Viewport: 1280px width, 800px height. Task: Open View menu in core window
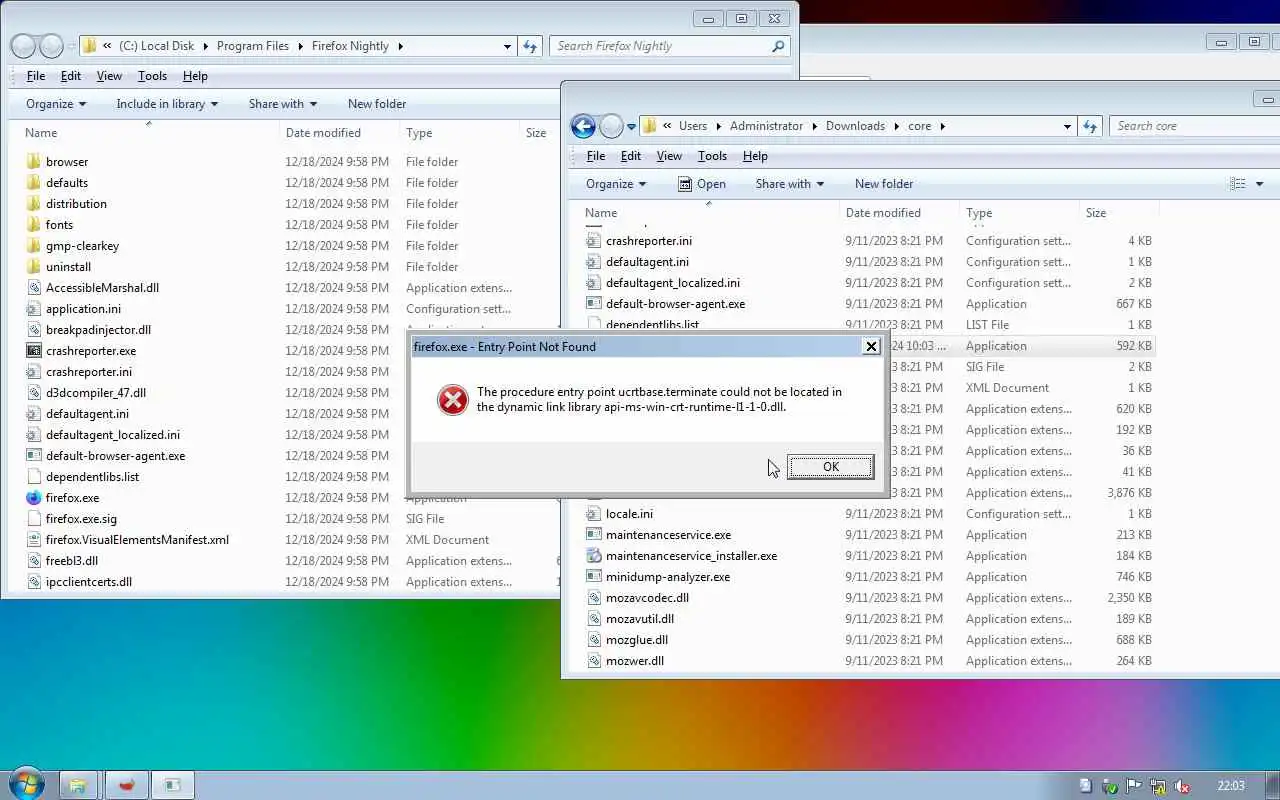[669, 156]
